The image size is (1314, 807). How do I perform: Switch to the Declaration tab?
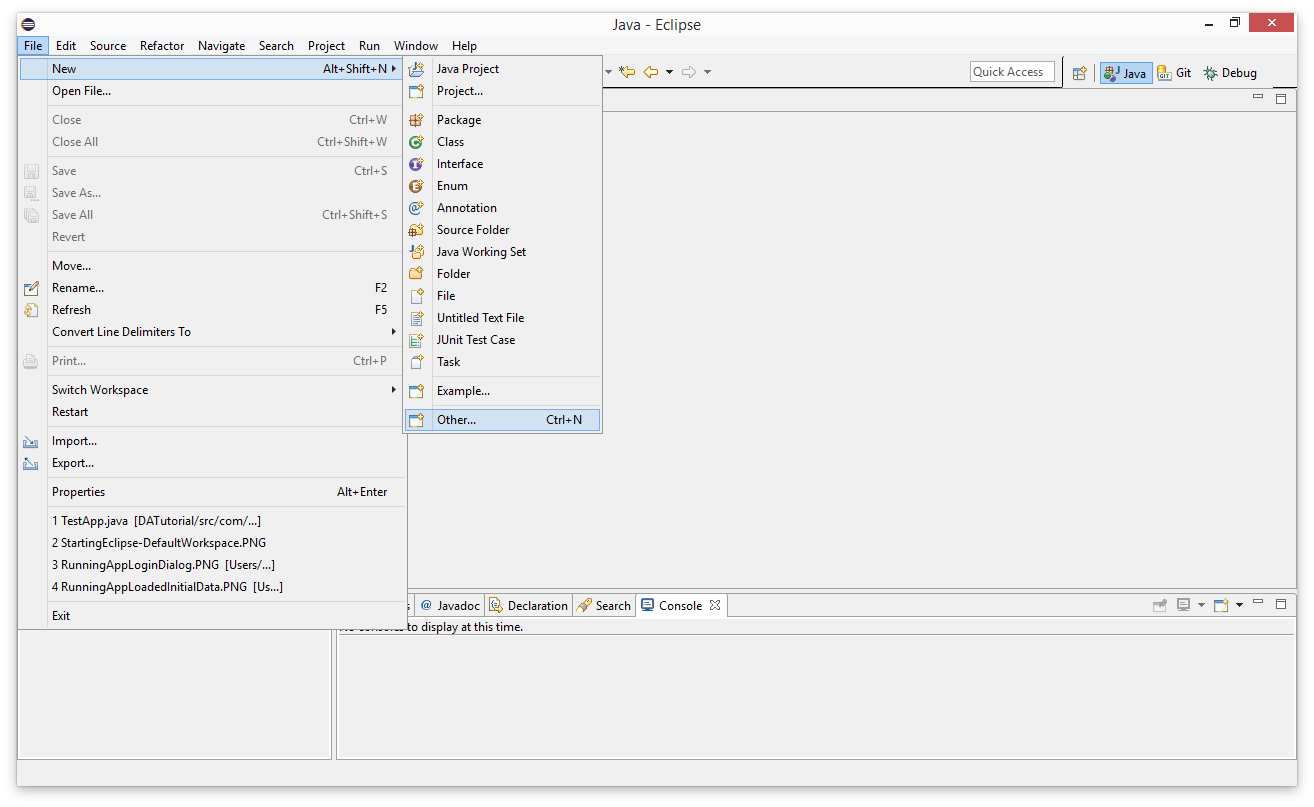pos(528,606)
